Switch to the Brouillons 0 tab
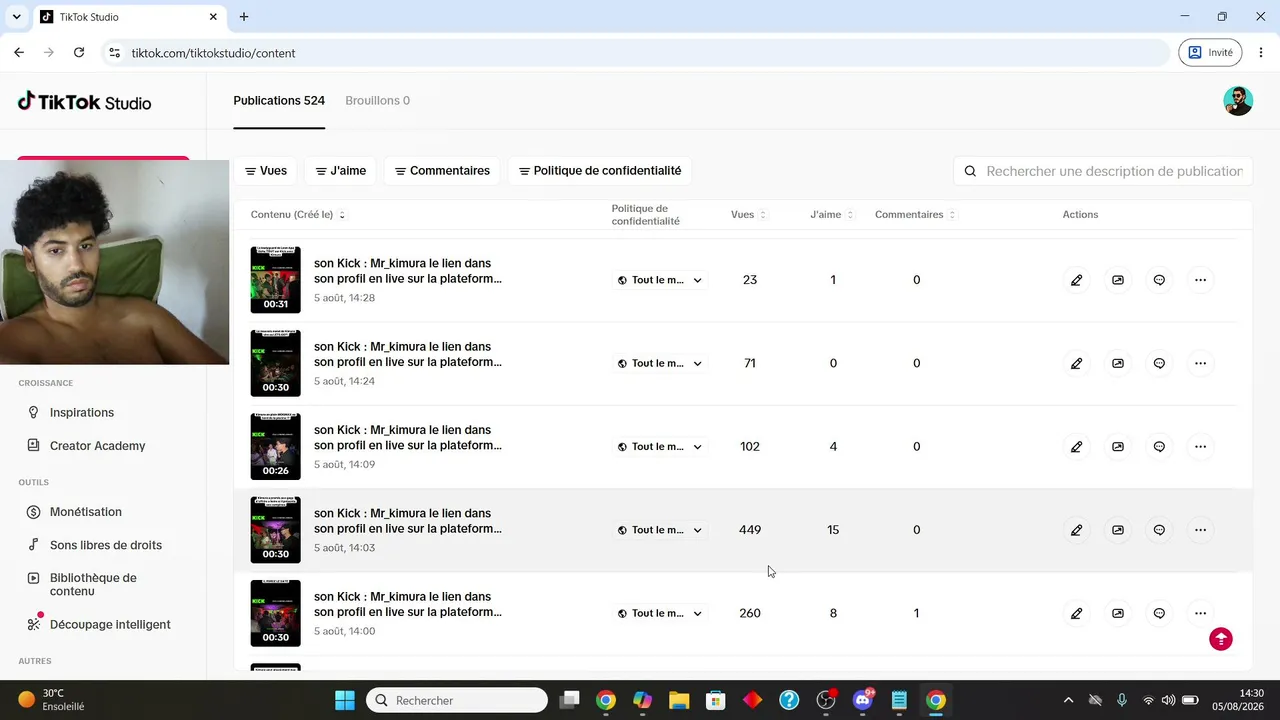The width and height of the screenshot is (1280, 720). [377, 101]
